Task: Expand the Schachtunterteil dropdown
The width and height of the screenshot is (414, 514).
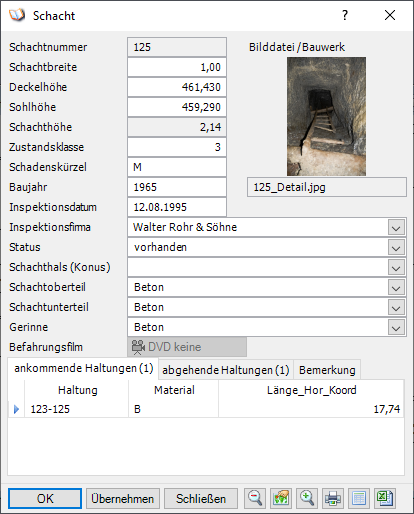Action: pos(396,307)
